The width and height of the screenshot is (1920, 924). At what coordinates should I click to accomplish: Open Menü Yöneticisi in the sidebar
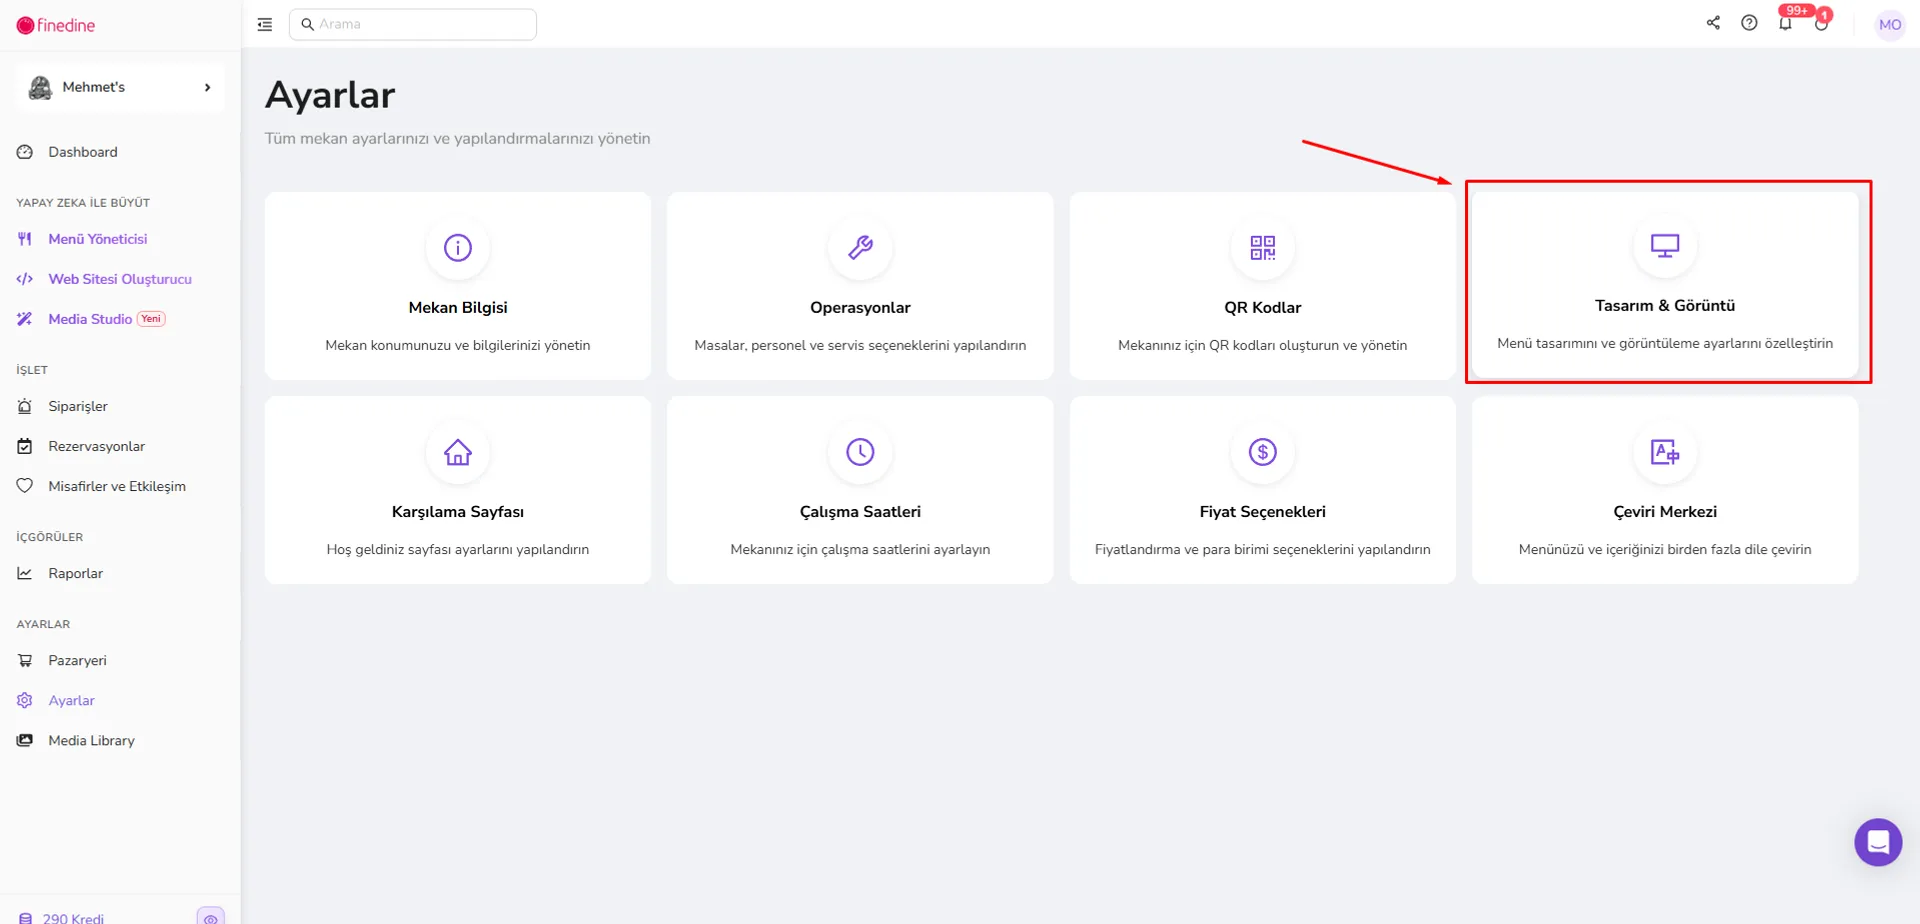pyautogui.click(x=97, y=239)
